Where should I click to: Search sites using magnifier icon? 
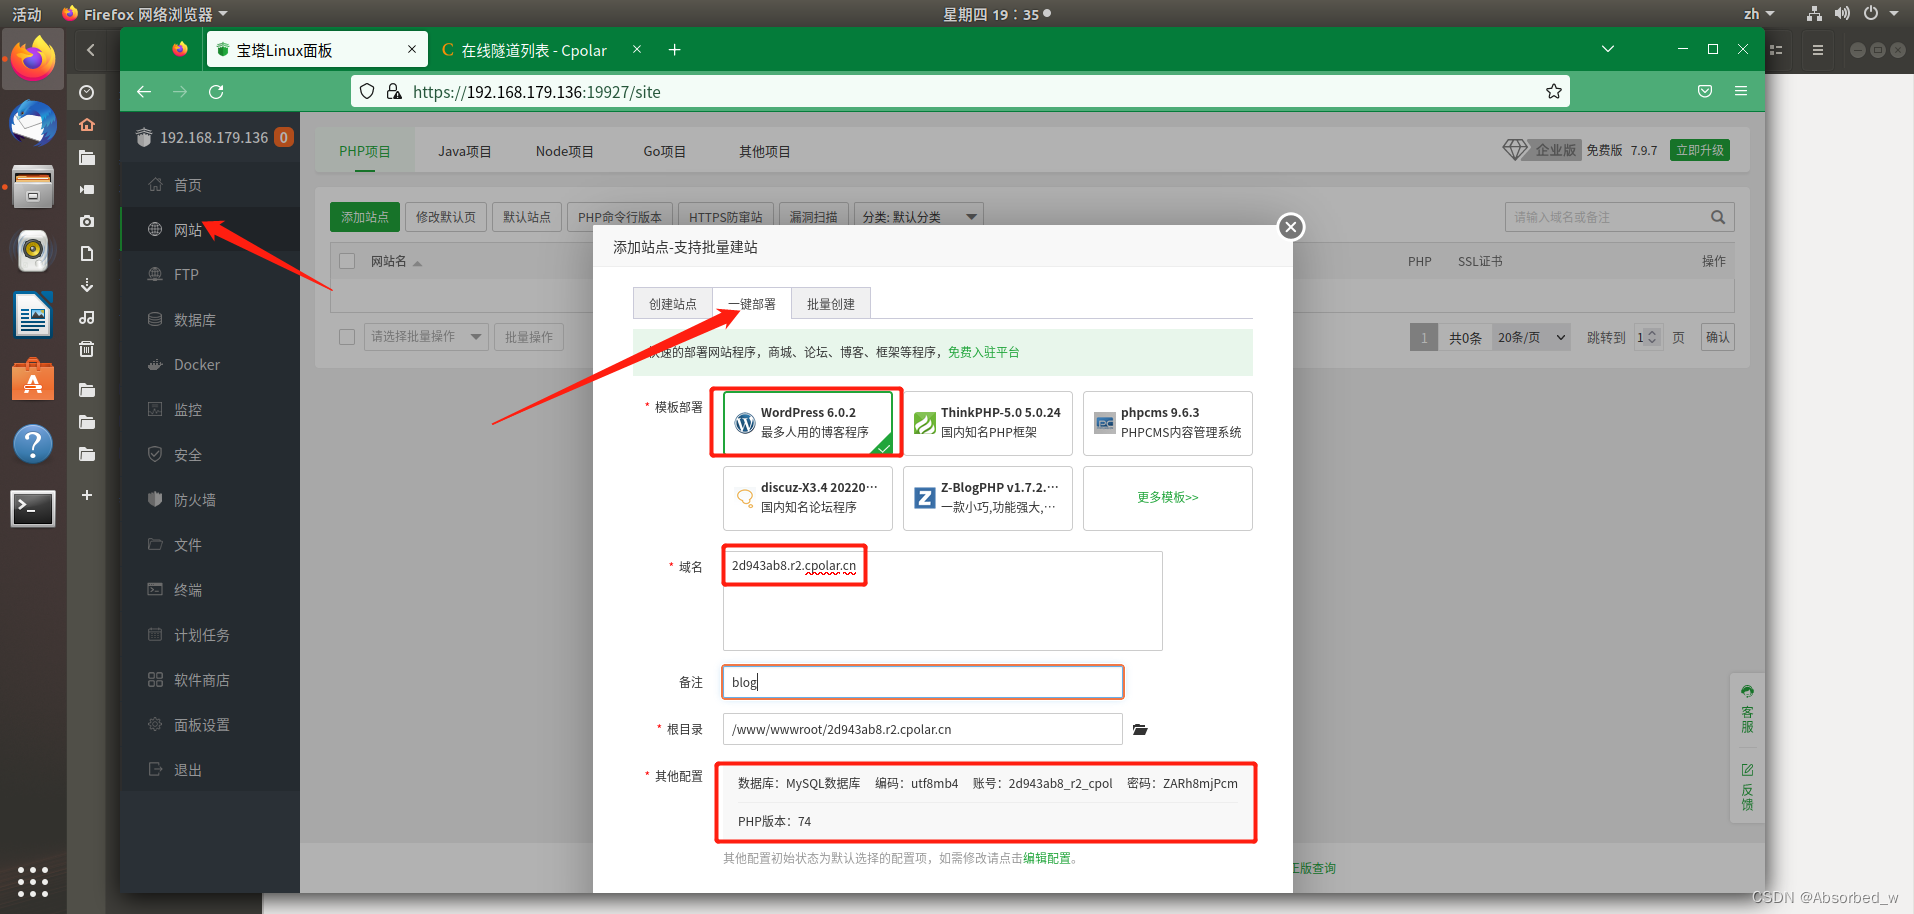point(1718,217)
